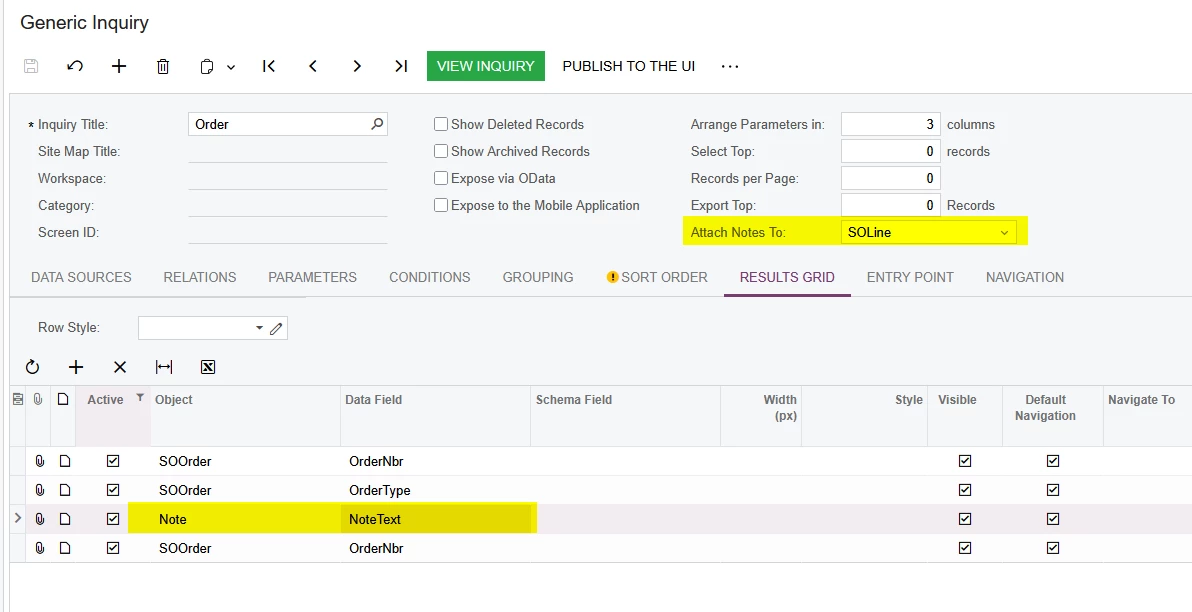Go to the next record
This screenshot has height=612, width=1192.
pyautogui.click(x=357, y=66)
